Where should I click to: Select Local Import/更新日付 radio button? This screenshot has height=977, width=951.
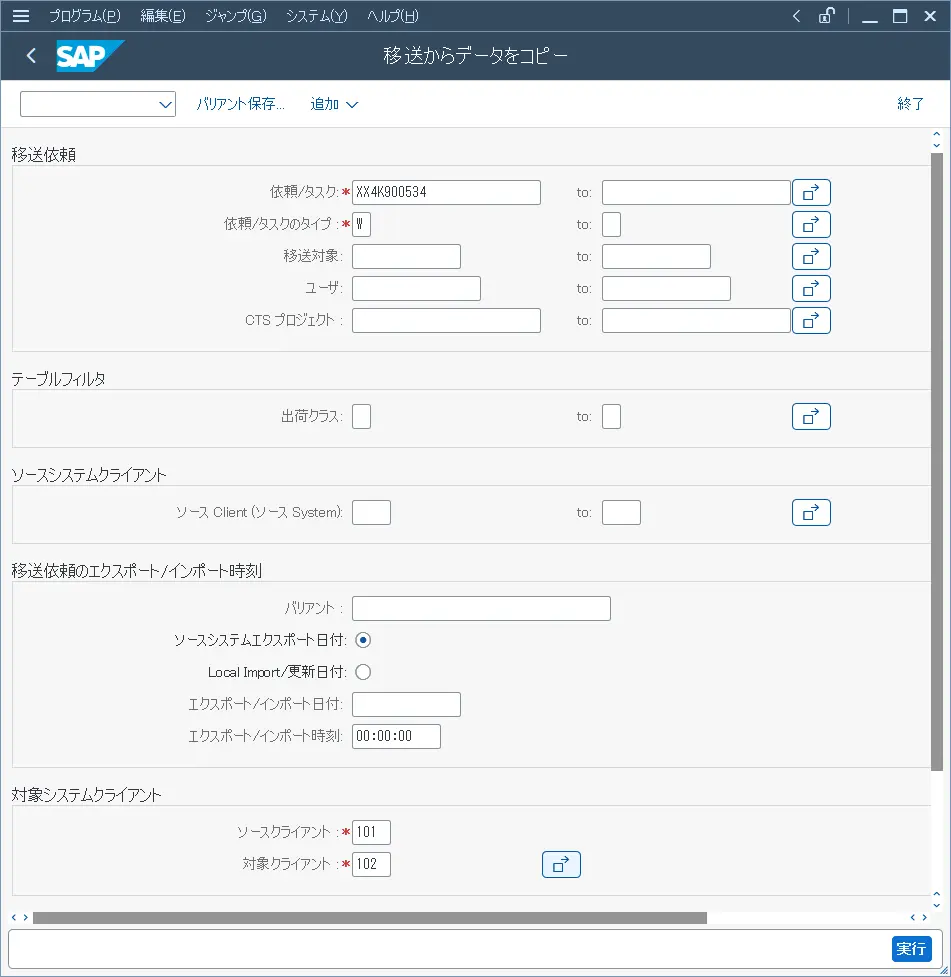click(x=363, y=672)
